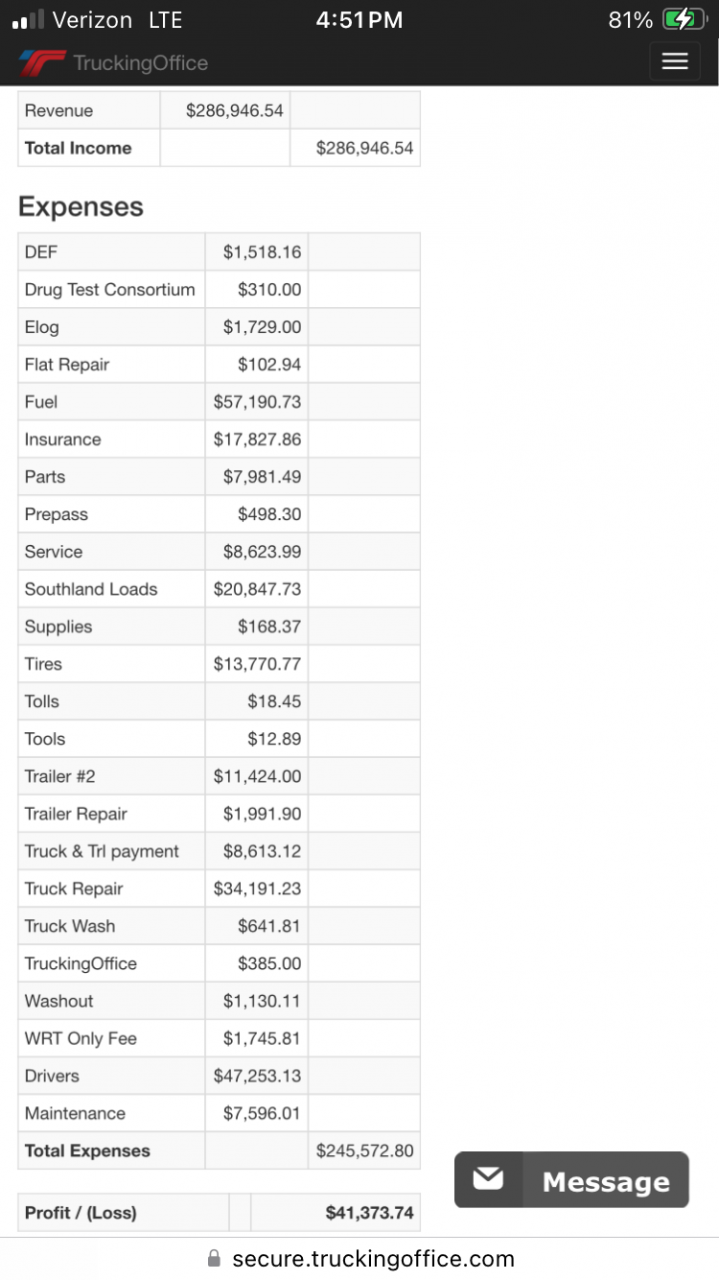The height and width of the screenshot is (1280, 719).
Task: Tap the Profit / (Loss) amount
Action: [369, 1213]
